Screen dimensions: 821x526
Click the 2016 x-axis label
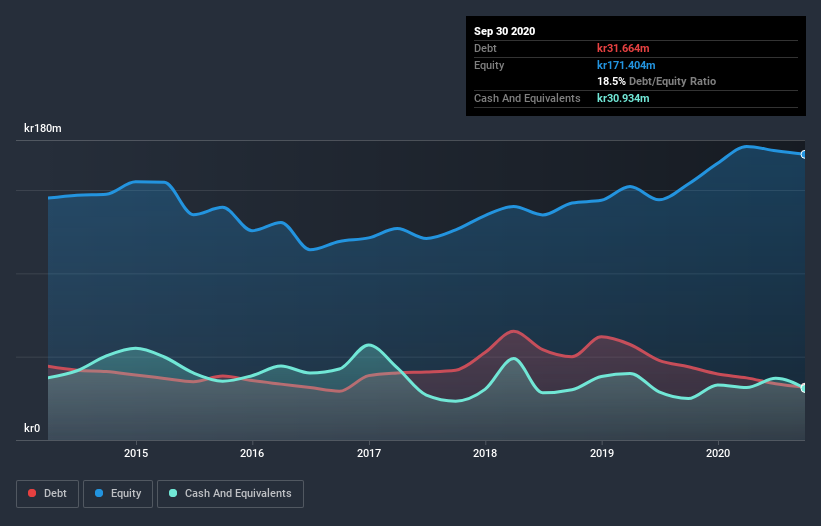252,453
